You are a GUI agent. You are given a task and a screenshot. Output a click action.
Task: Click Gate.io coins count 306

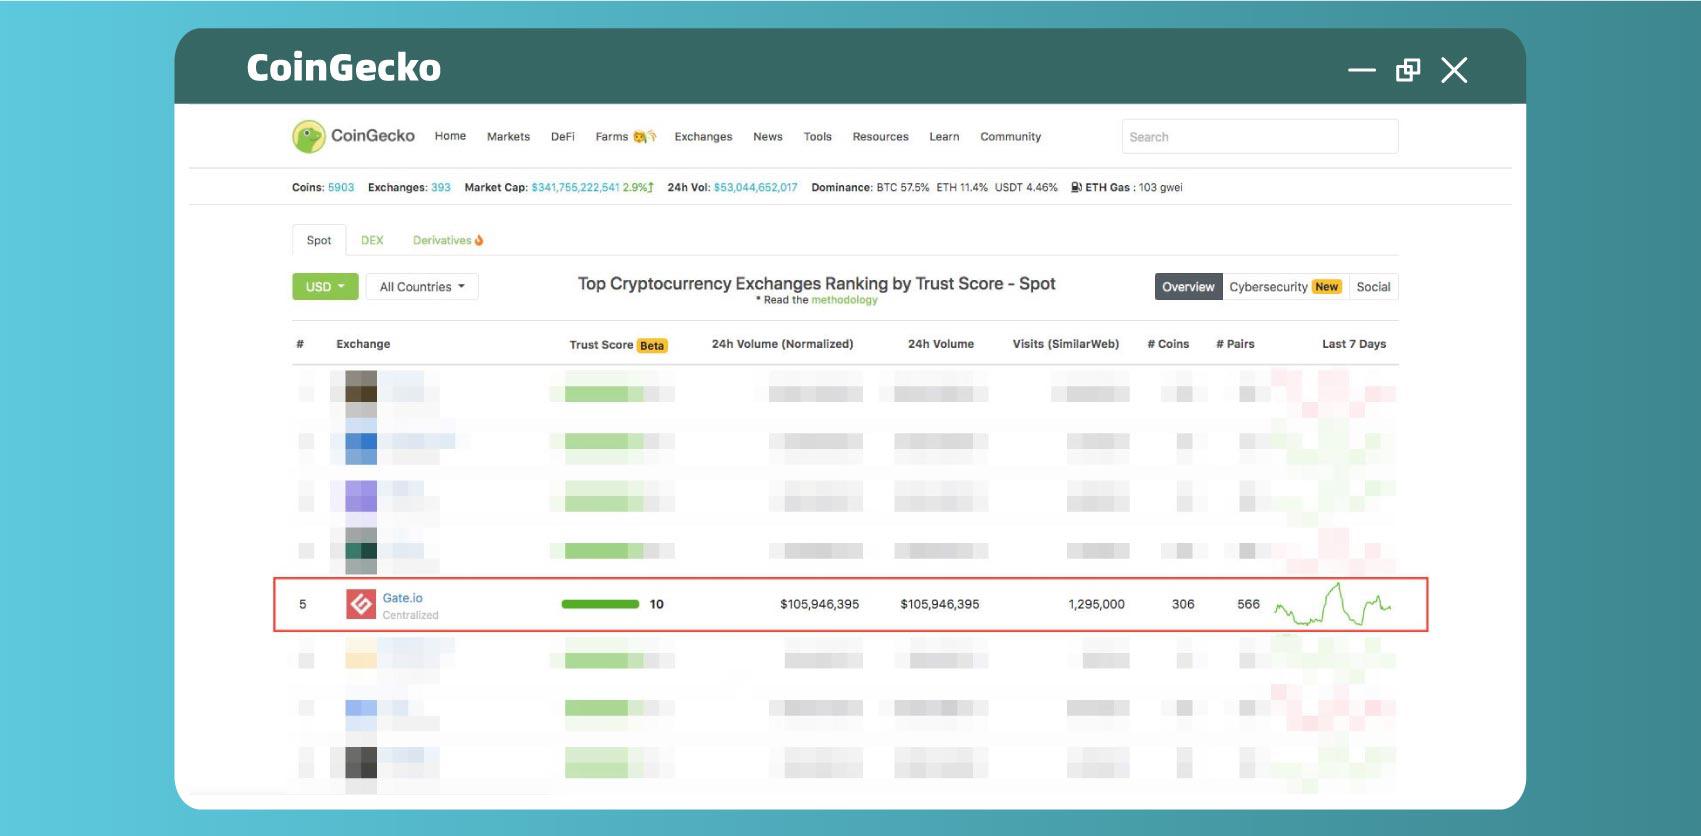(1183, 604)
